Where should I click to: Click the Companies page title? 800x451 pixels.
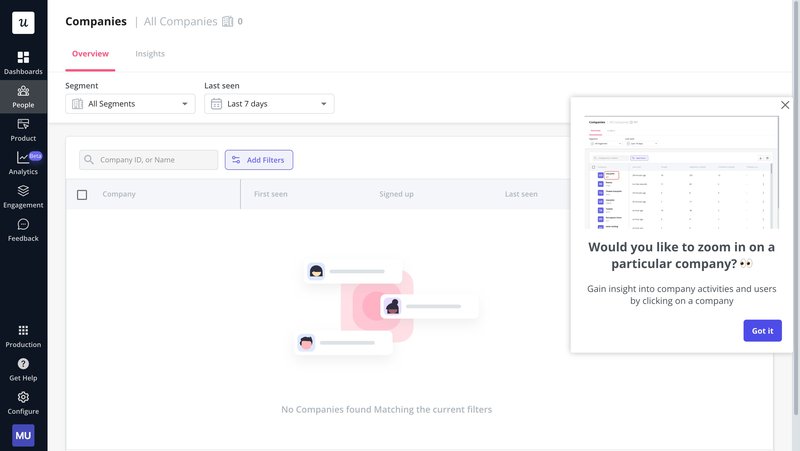click(96, 21)
